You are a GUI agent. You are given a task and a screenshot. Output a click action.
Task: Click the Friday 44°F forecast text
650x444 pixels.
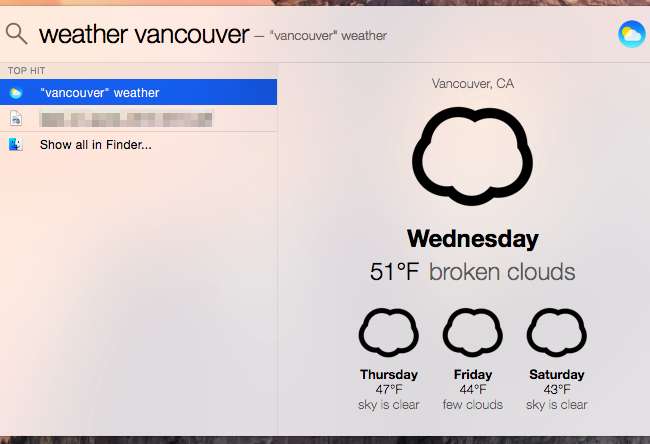pyautogui.click(x=473, y=390)
